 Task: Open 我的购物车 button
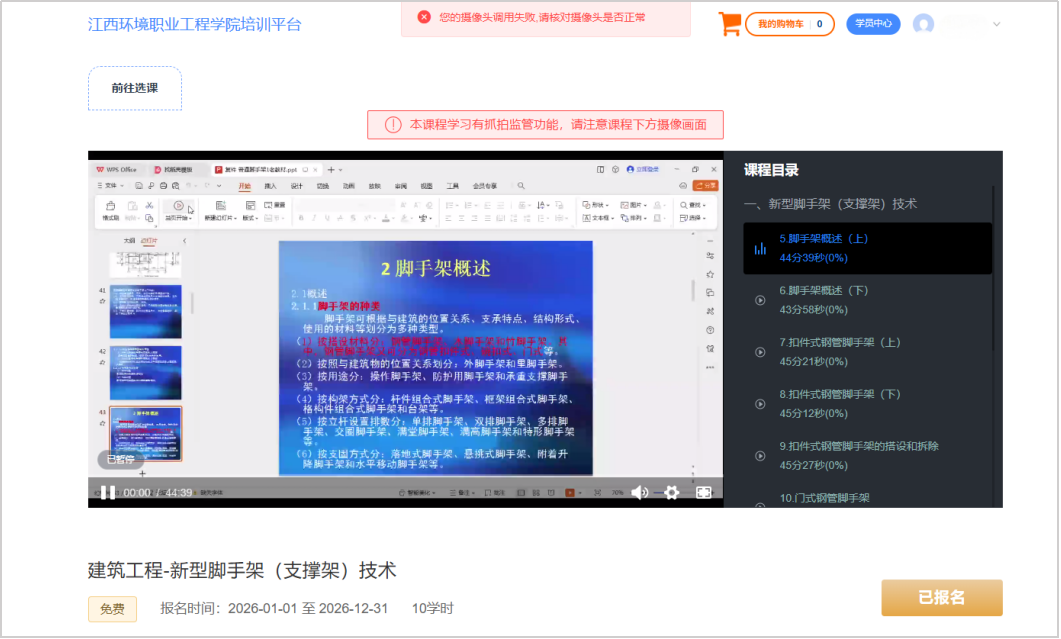click(x=790, y=24)
